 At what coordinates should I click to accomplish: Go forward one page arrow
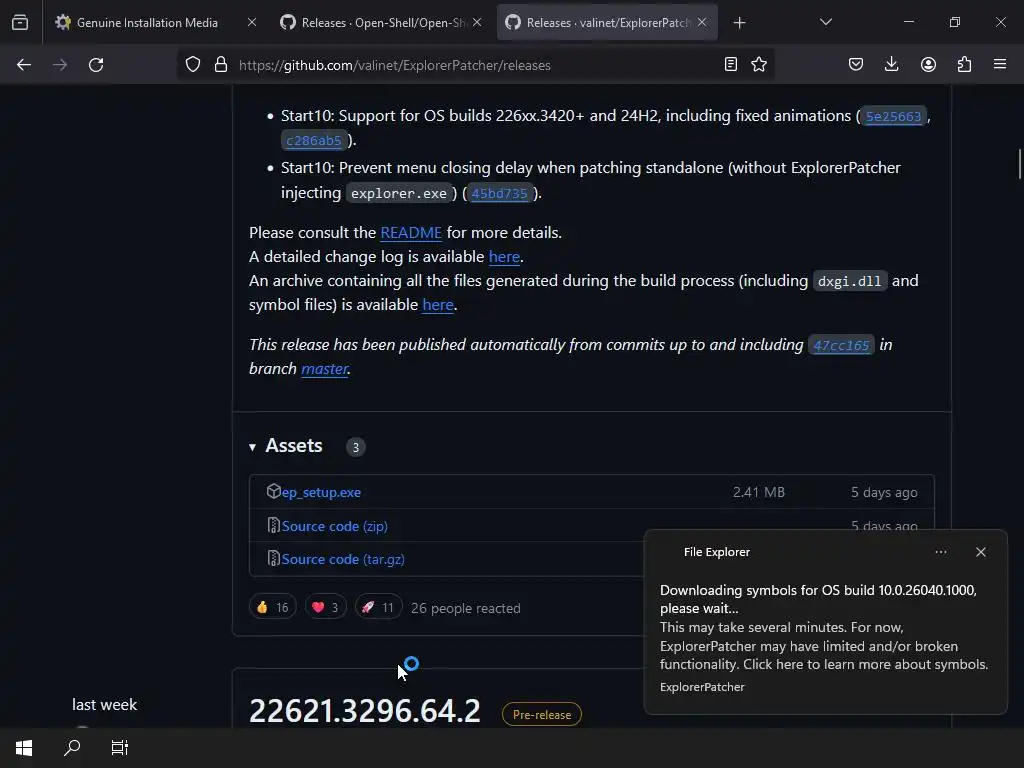coord(60,65)
